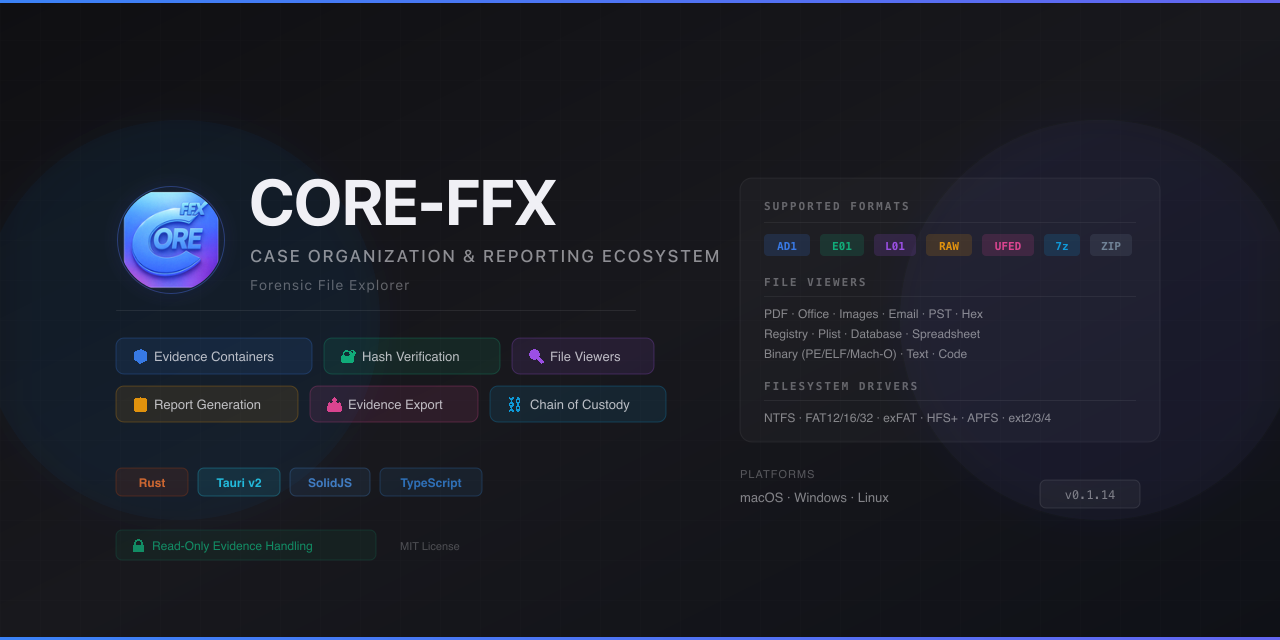Click the E01 format tag

[x=842, y=245]
